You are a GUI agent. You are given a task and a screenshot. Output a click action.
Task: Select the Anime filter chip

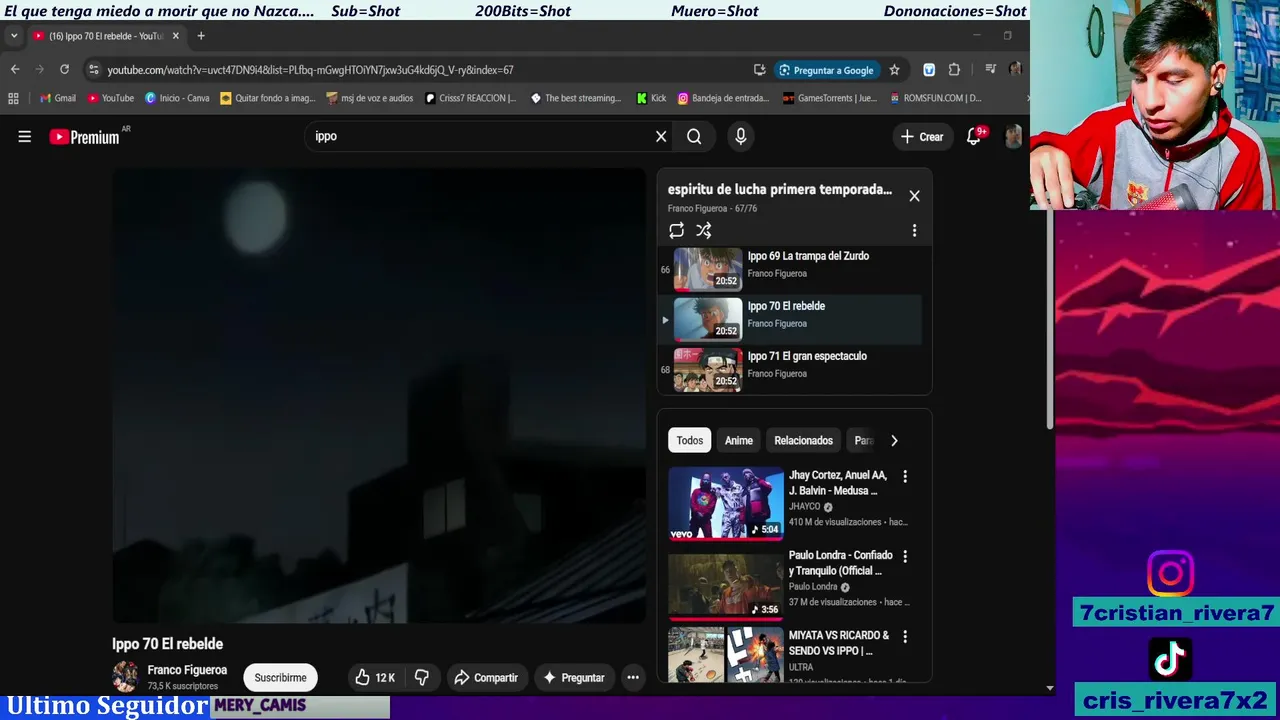(739, 441)
